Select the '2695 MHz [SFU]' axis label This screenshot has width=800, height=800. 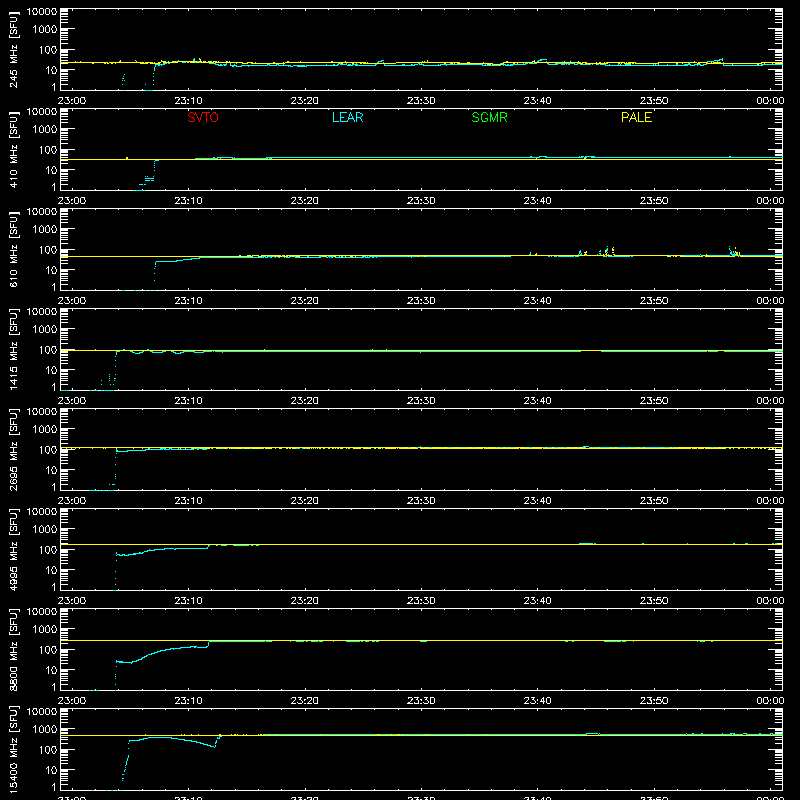pyautogui.click(x=14, y=450)
